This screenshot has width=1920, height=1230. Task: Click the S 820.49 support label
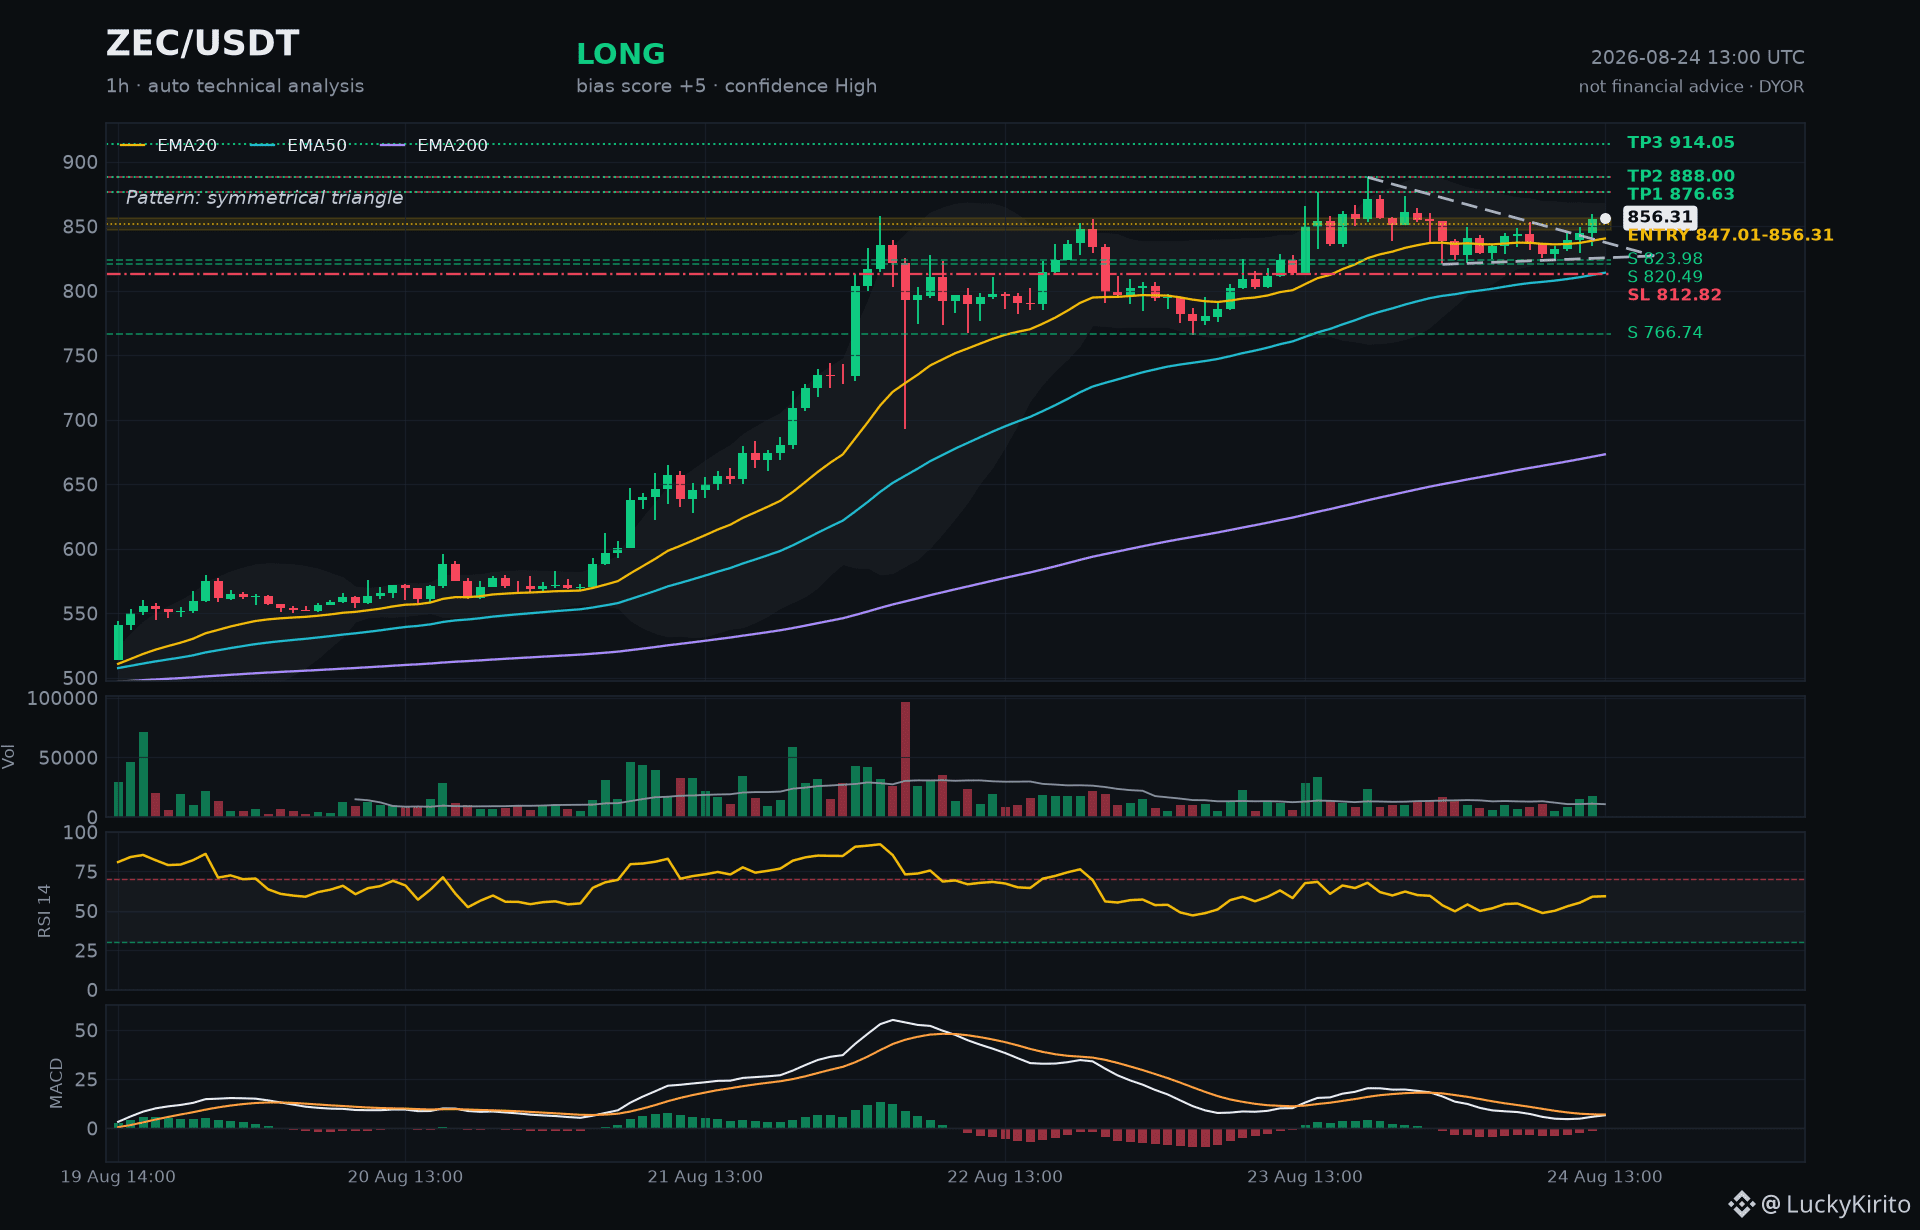(x=1665, y=277)
